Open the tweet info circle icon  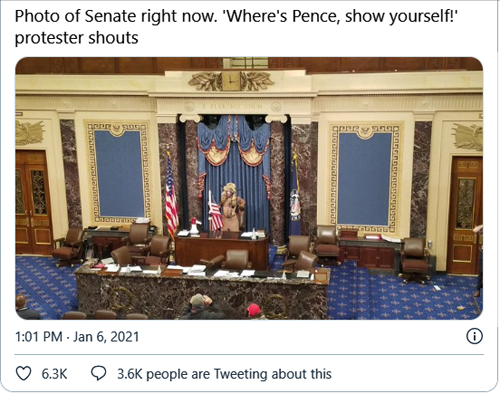pos(474,336)
